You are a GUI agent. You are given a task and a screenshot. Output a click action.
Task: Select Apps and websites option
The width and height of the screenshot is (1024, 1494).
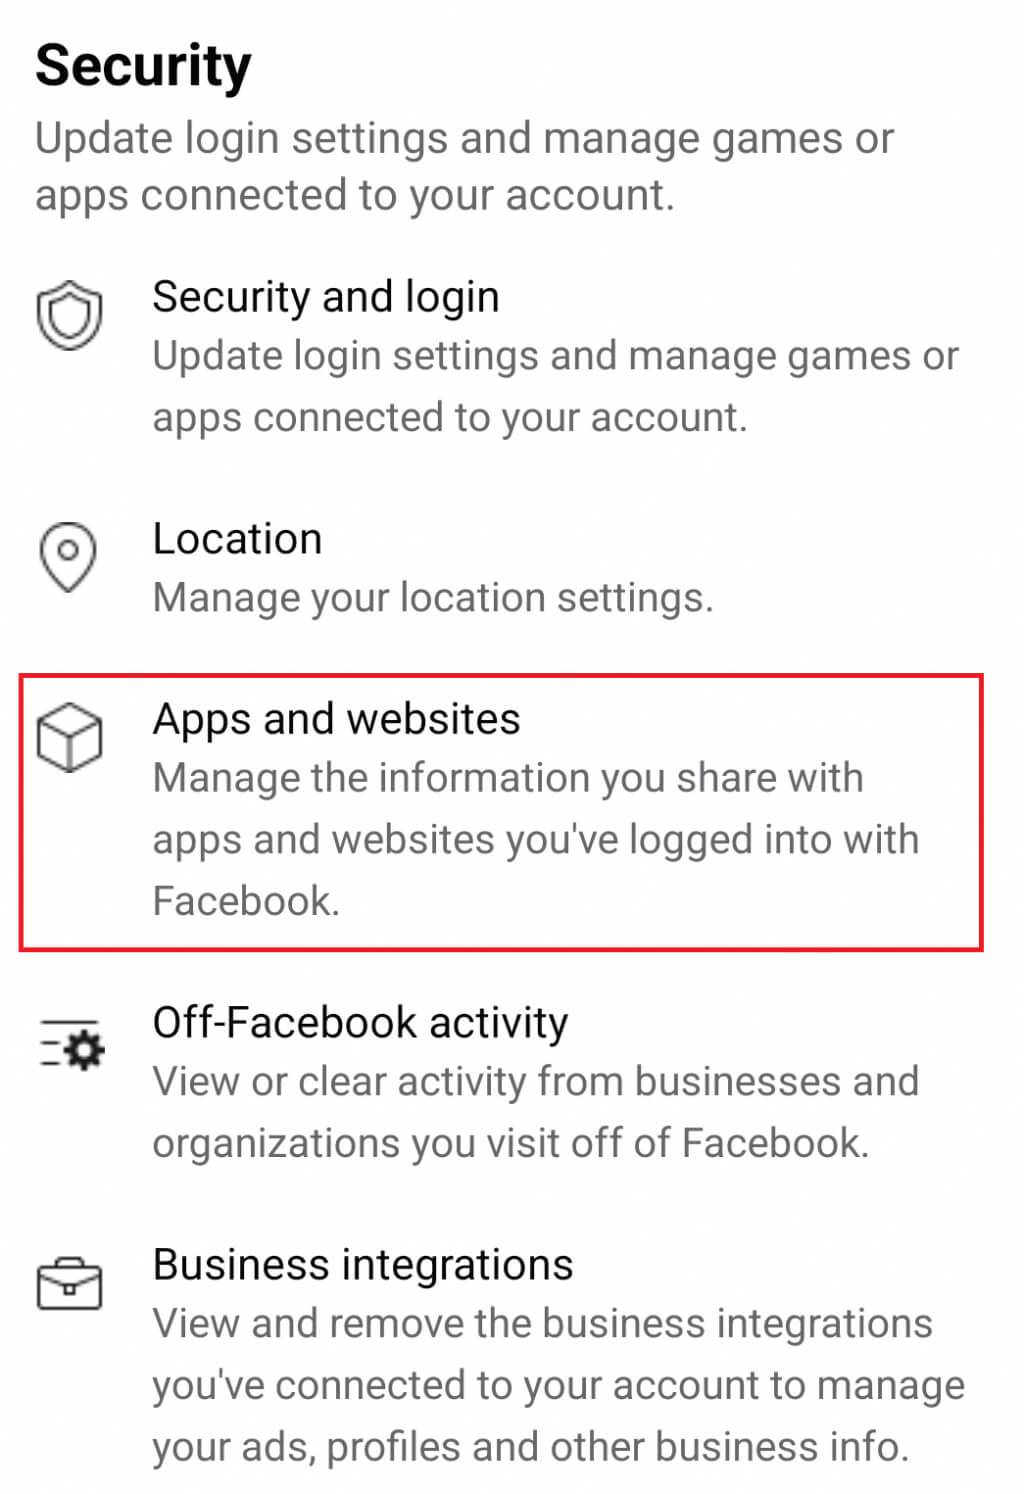click(x=501, y=812)
